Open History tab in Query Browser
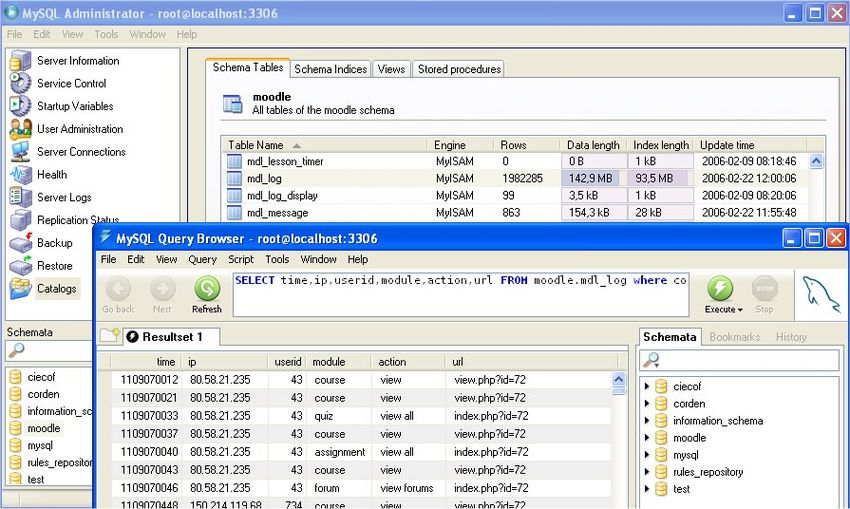The width and height of the screenshot is (850, 509). [791, 337]
